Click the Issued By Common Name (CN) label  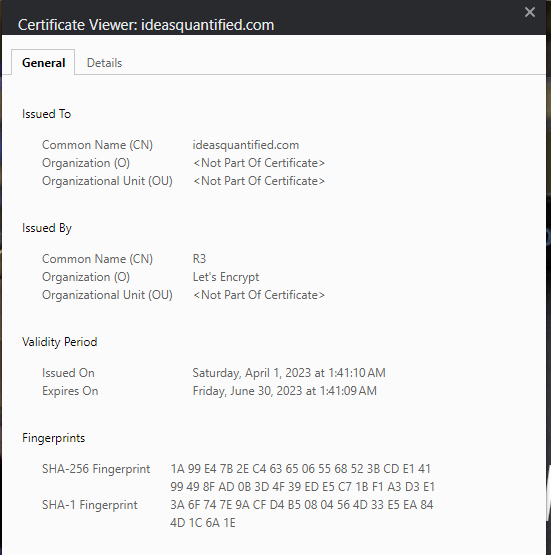[x=97, y=259]
